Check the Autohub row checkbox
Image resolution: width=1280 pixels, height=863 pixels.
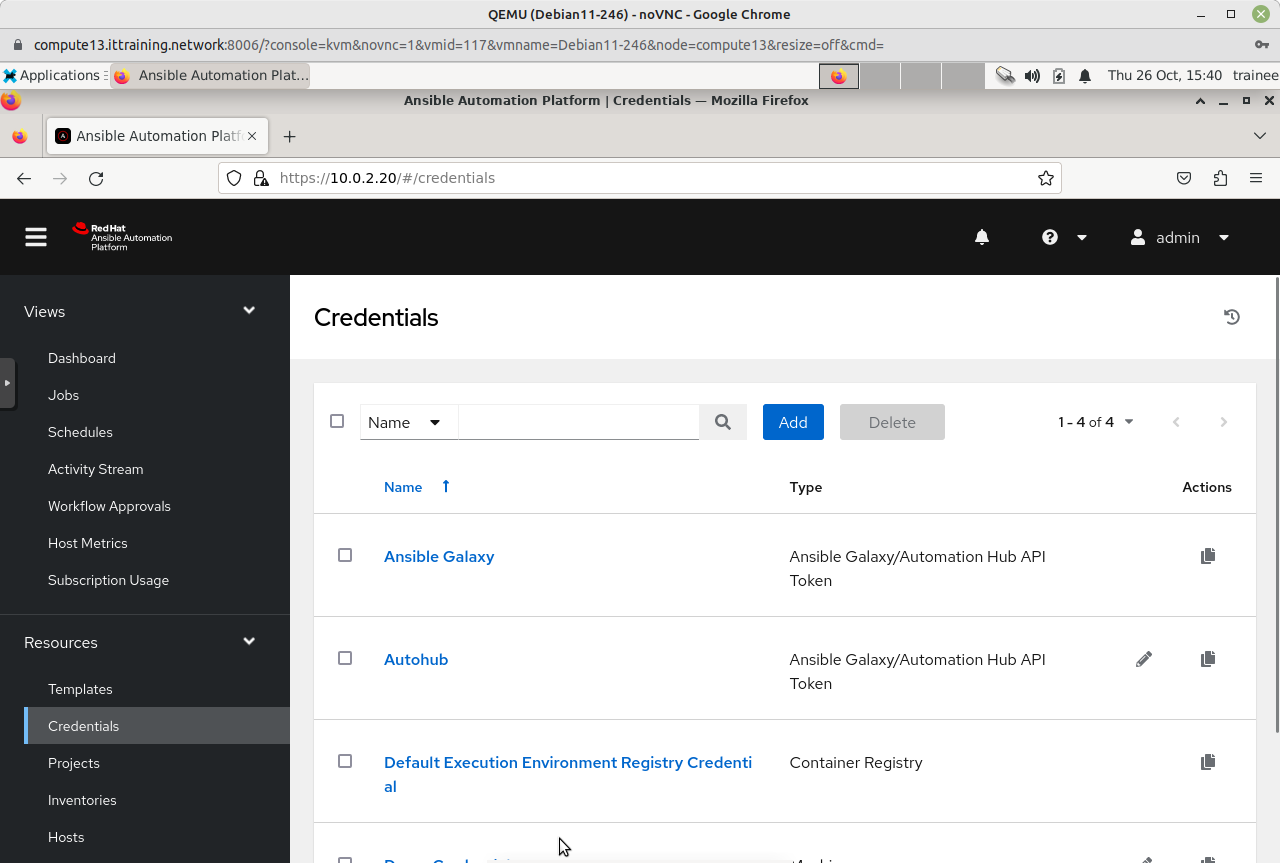coord(345,658)
